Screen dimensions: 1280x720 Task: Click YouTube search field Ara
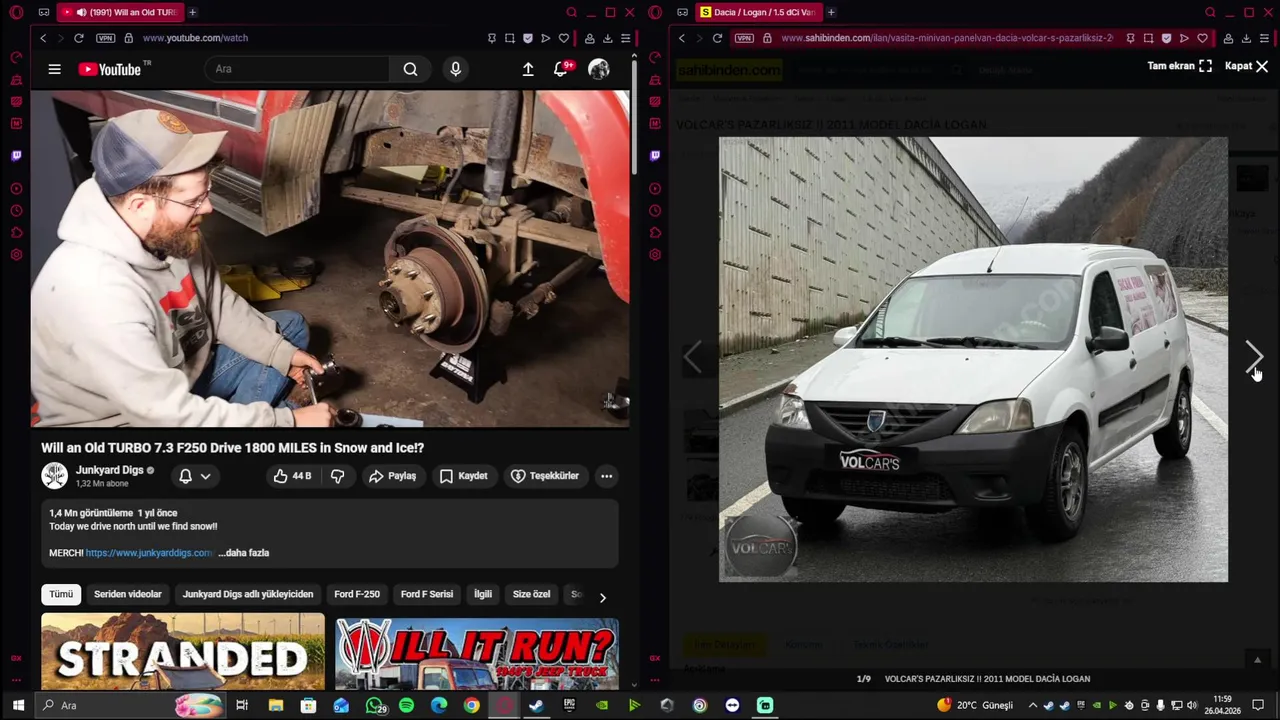coord(297,69)
